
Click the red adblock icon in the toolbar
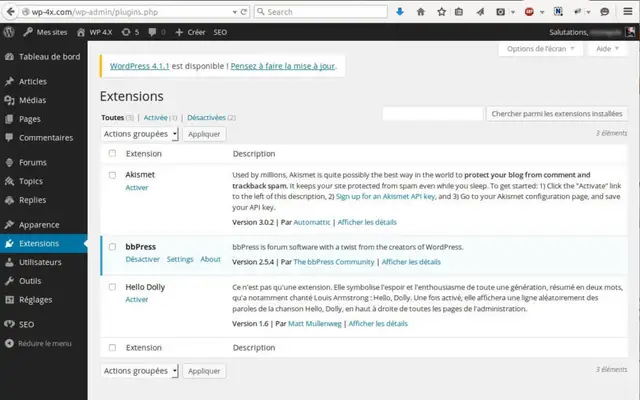pos(529,12)
